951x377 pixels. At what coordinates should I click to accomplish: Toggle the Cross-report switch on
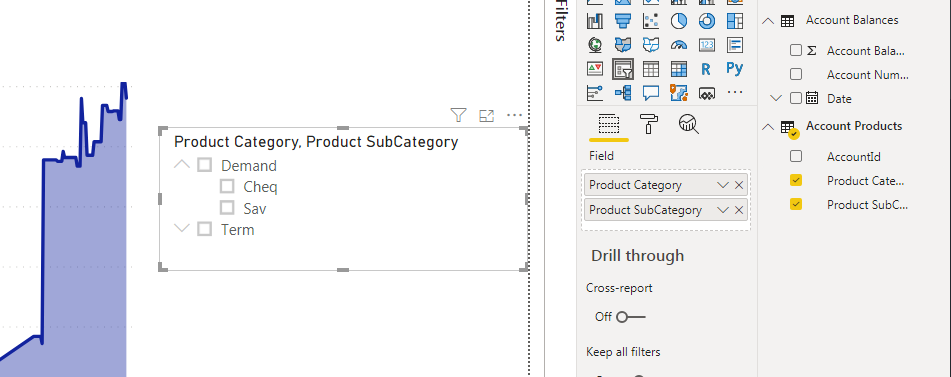(631, 317)
